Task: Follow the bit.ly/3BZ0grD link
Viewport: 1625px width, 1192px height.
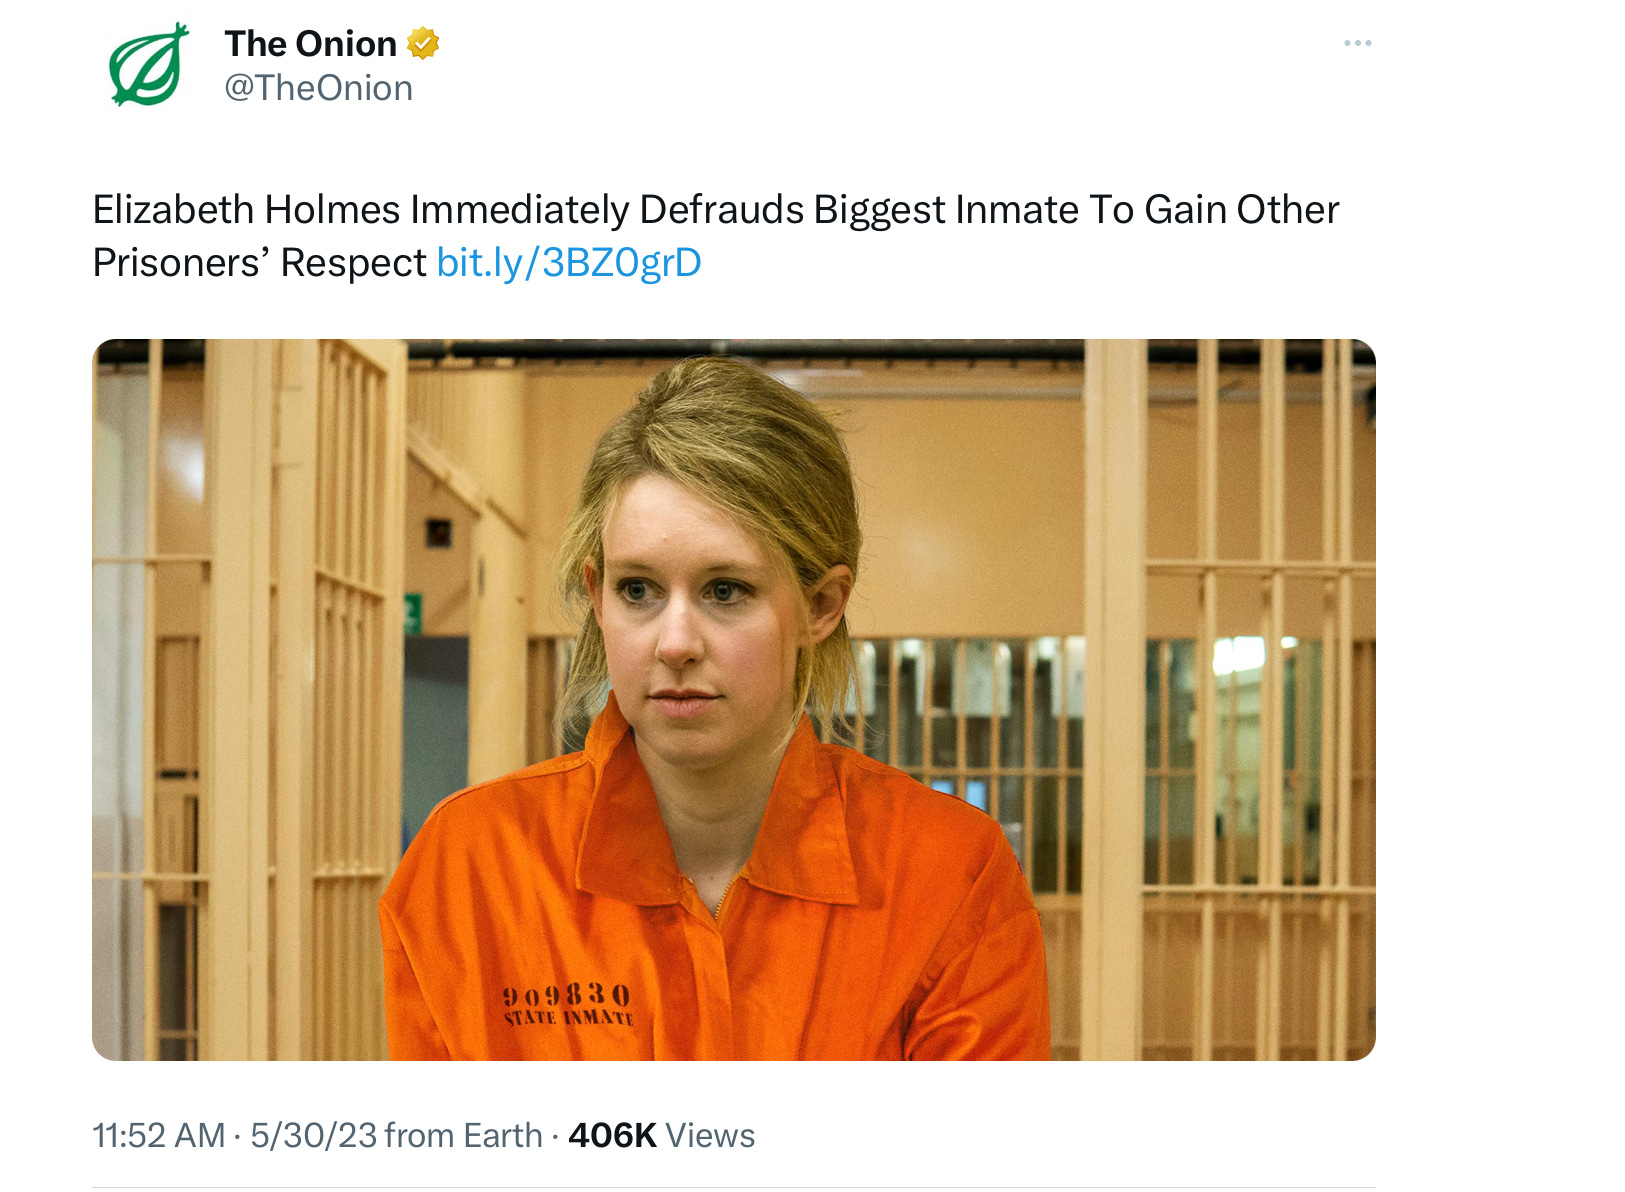Action: (569, 263)
